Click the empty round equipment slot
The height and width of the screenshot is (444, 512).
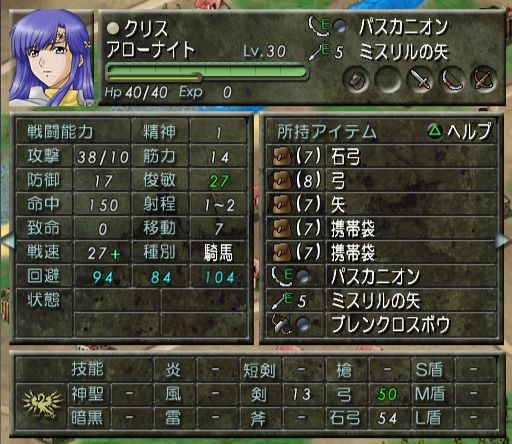click(x=388, y=79)
